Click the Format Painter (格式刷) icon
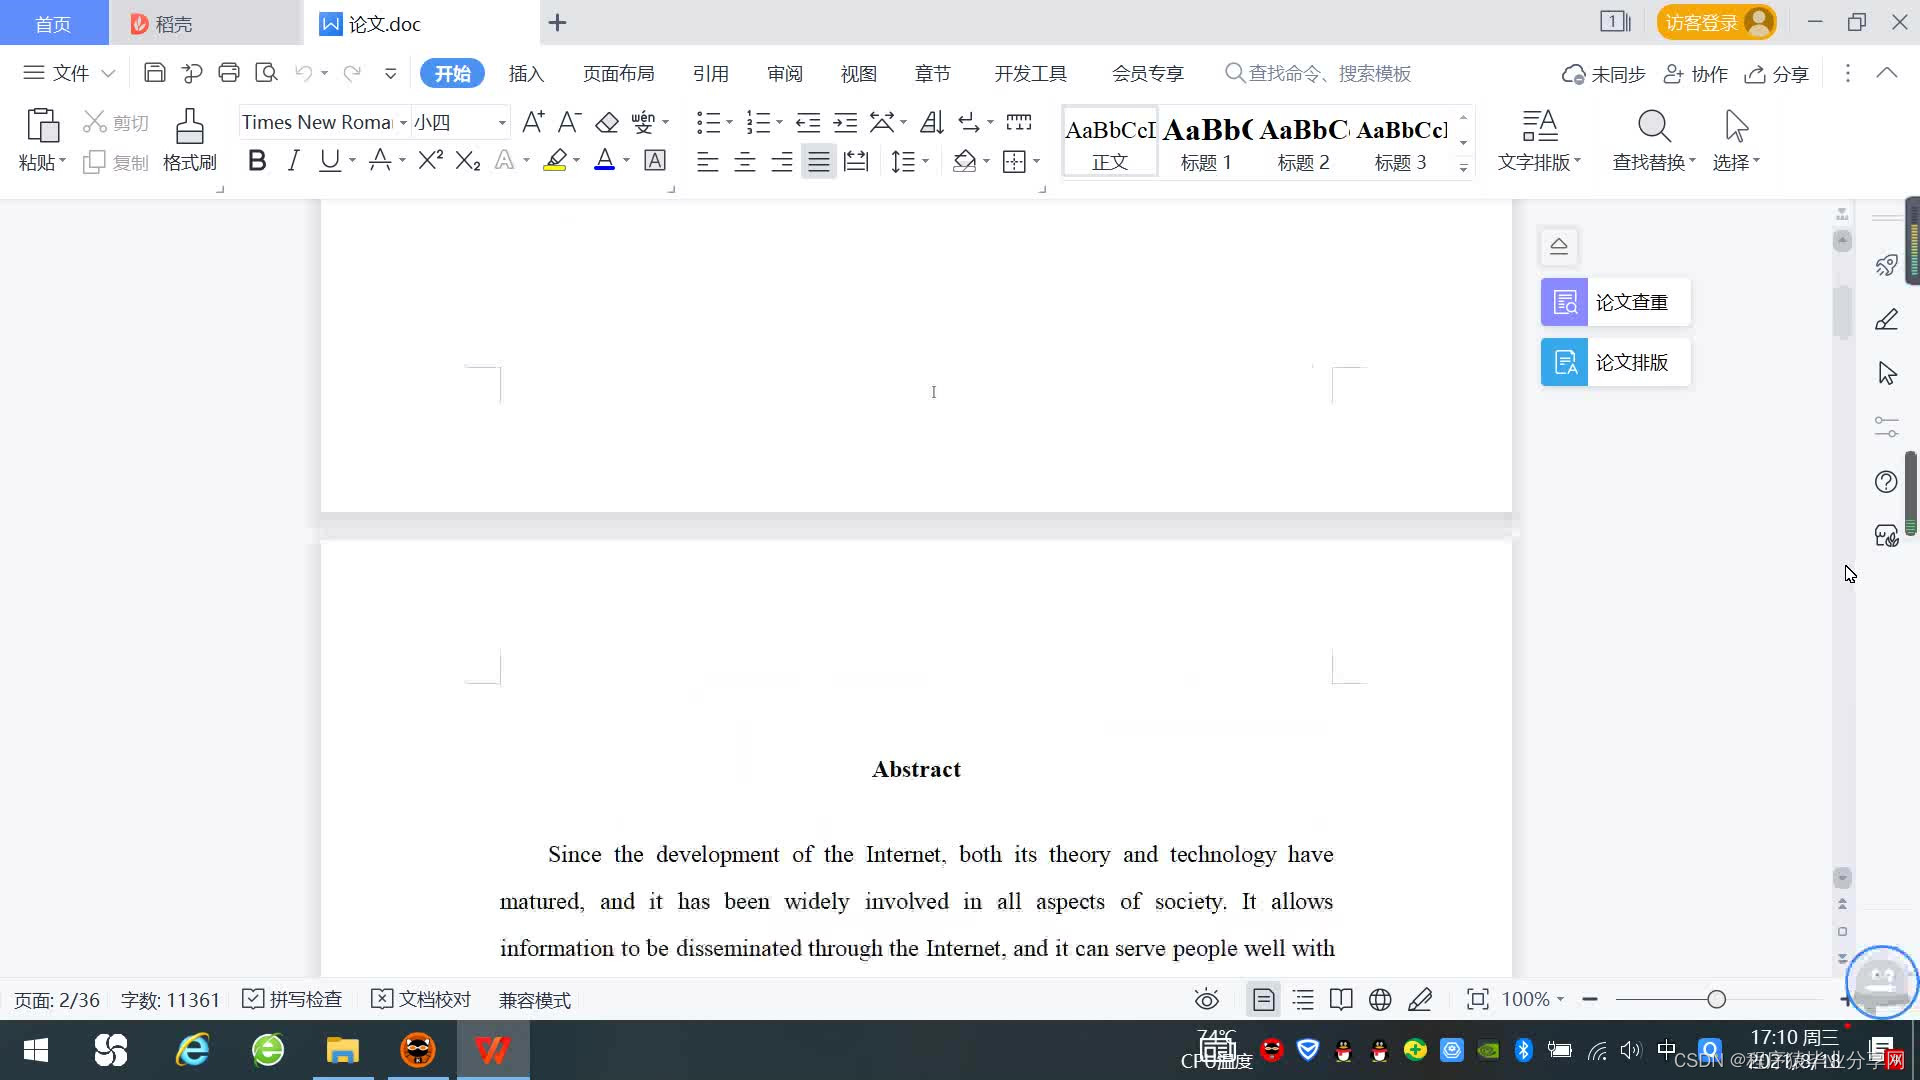The width and height of the screenshot is (1920, 1080). (189, 138)
